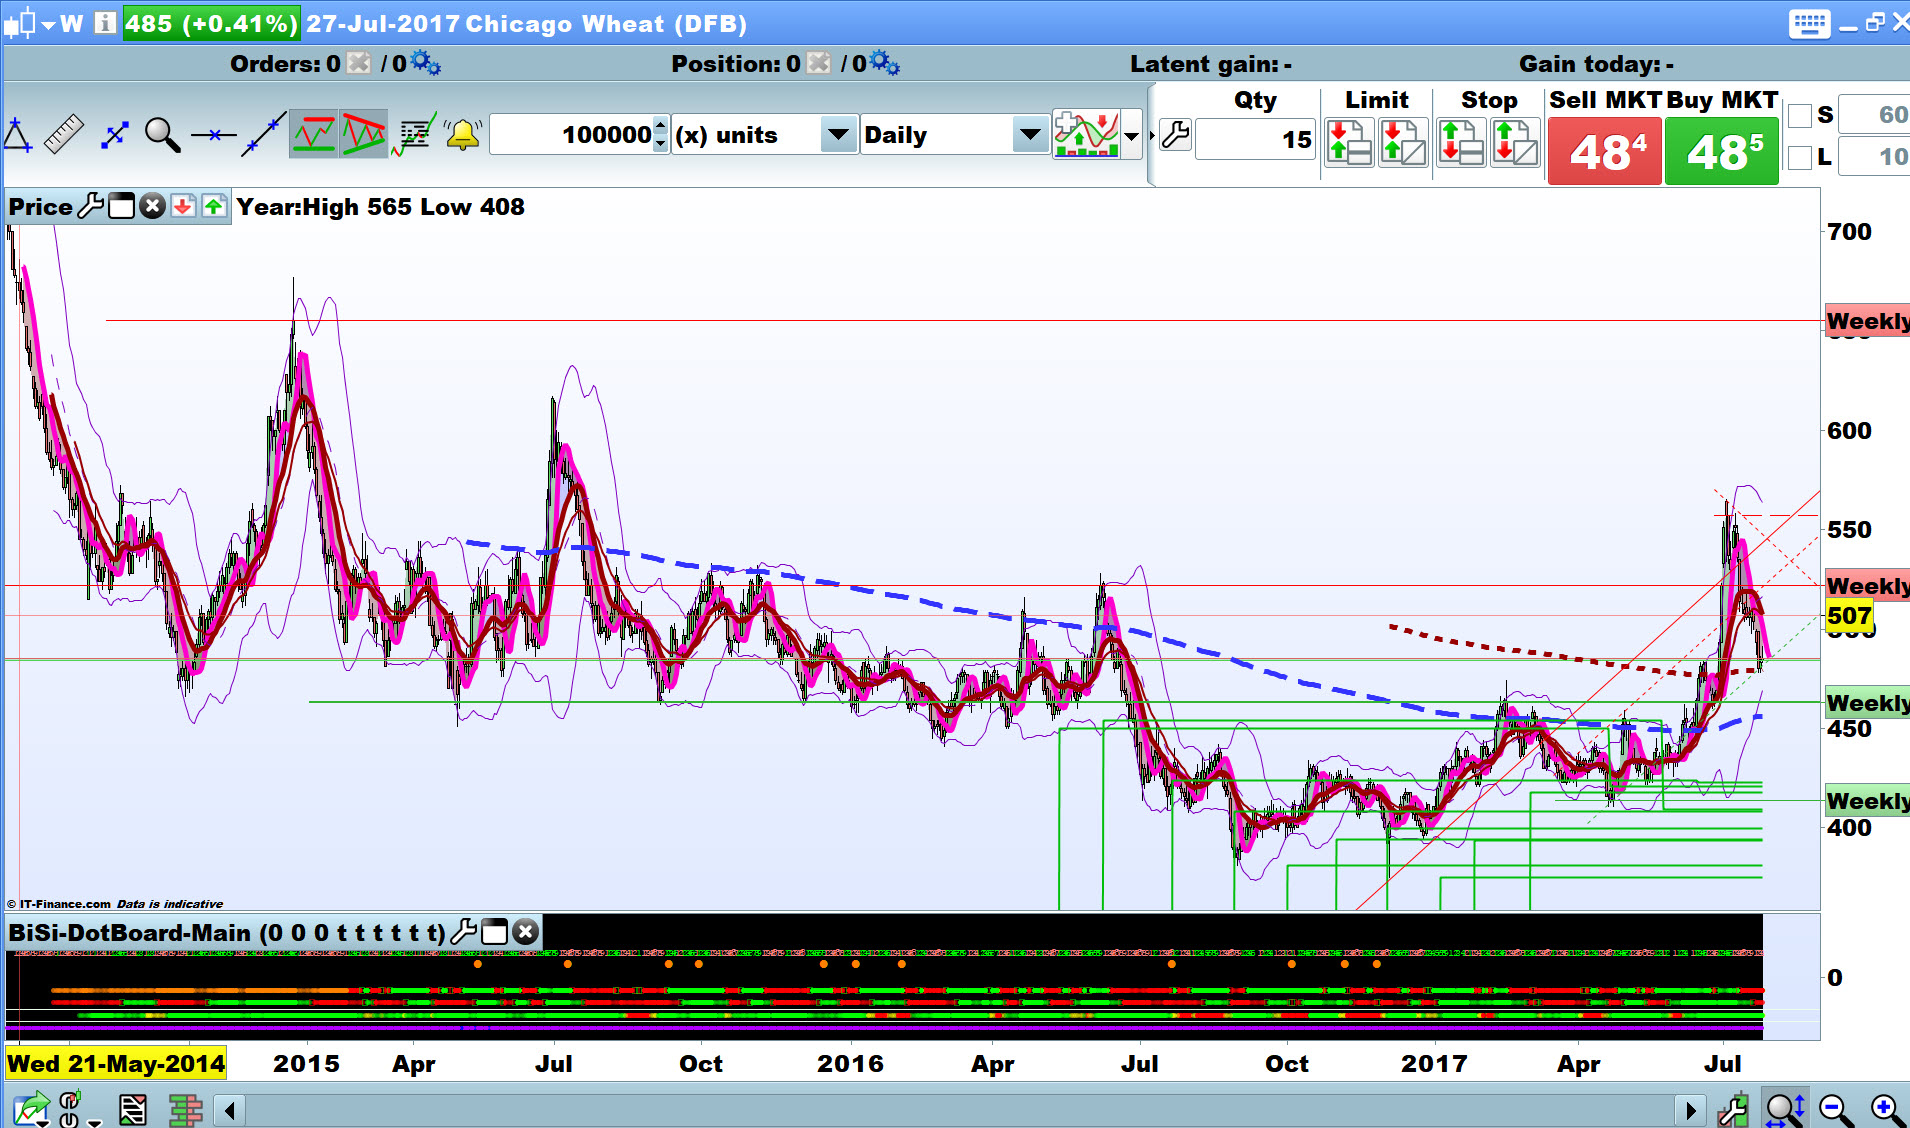Select the horizontal line drawing tool

[213, 135]
